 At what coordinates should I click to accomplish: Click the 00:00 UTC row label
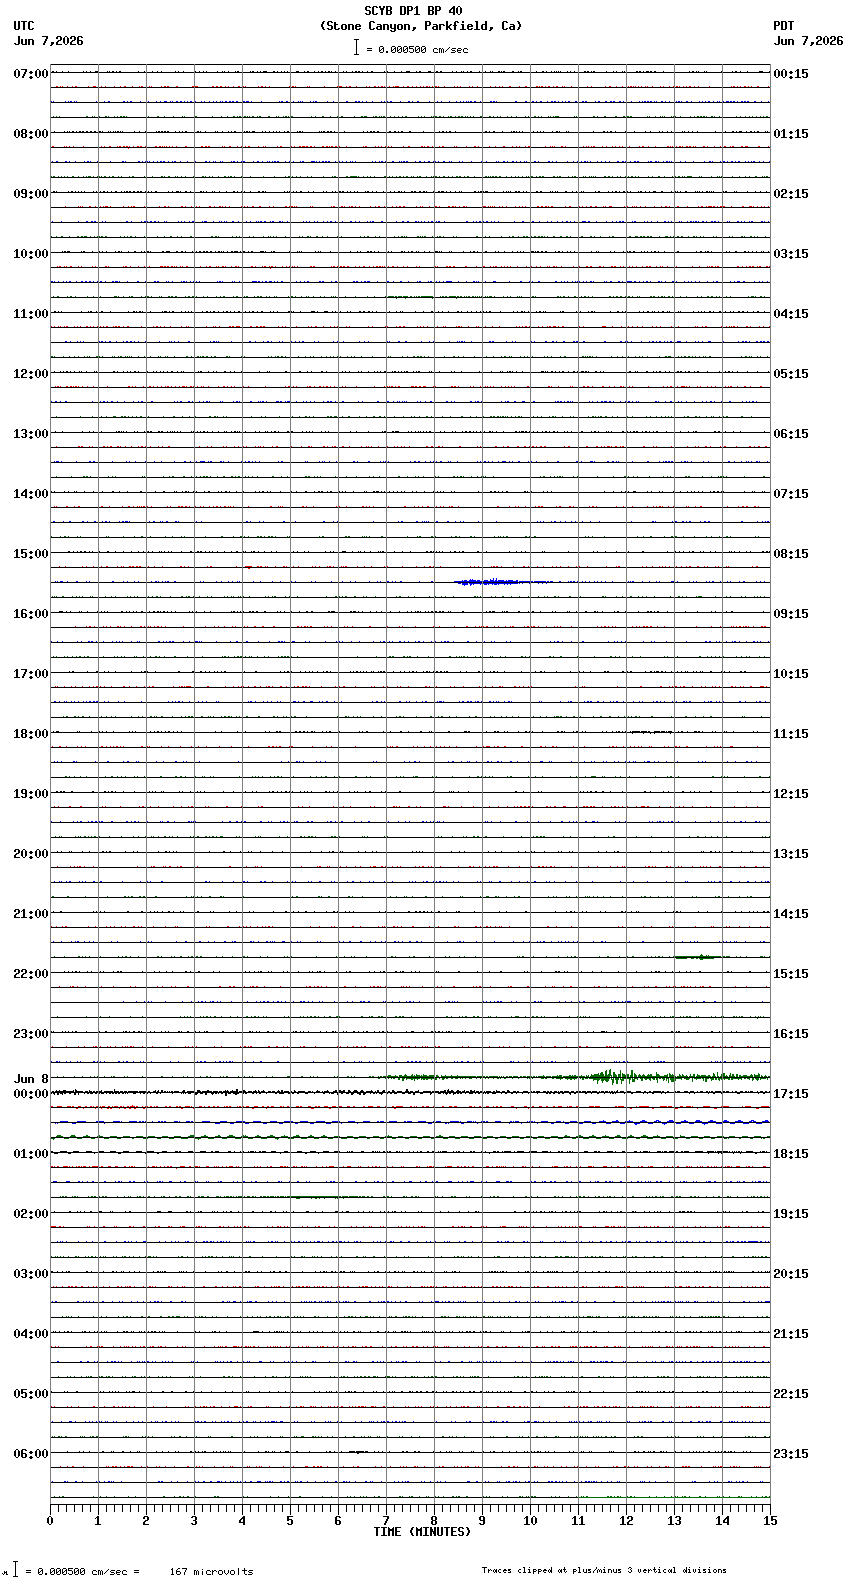pos(31,1094)
